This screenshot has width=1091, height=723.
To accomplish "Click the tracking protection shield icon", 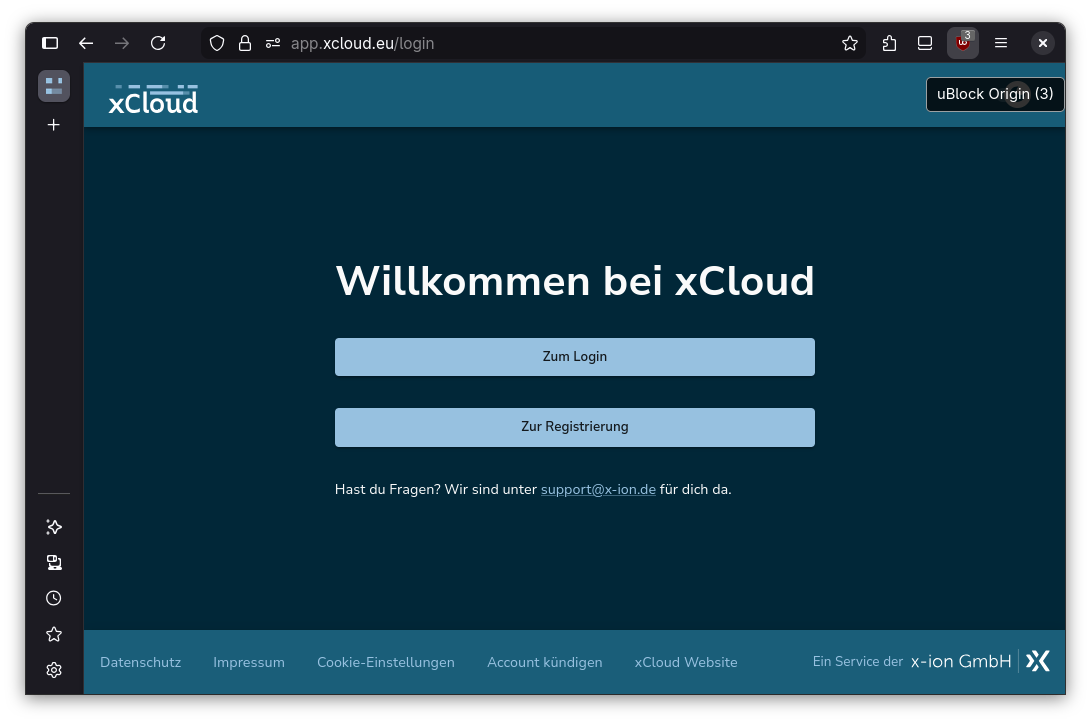I will click(x=216, y=43).
